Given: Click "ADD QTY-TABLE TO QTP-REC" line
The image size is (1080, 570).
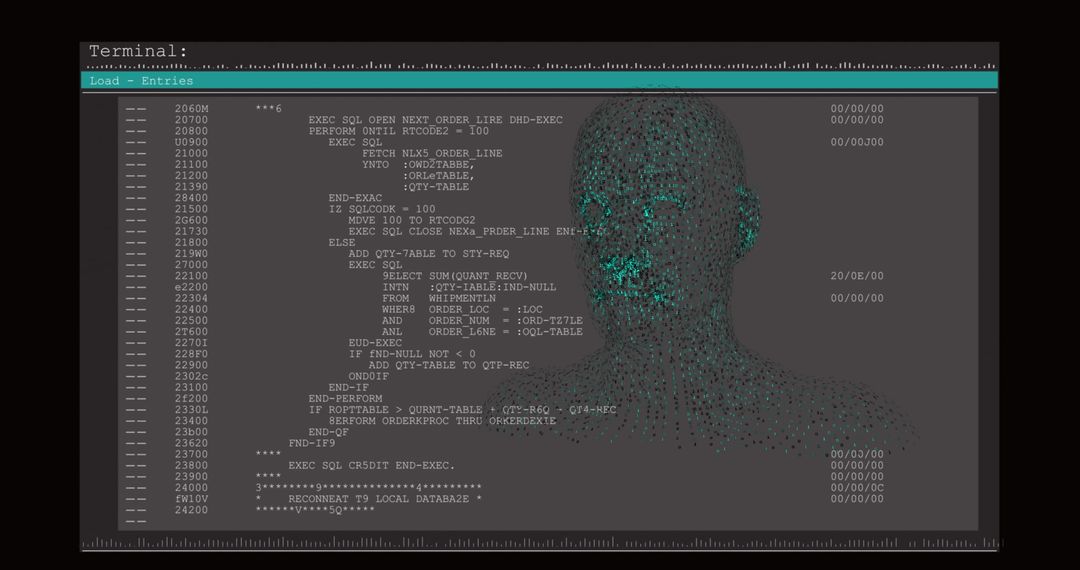Looking at the screenshot, I should tap(448, 365).
